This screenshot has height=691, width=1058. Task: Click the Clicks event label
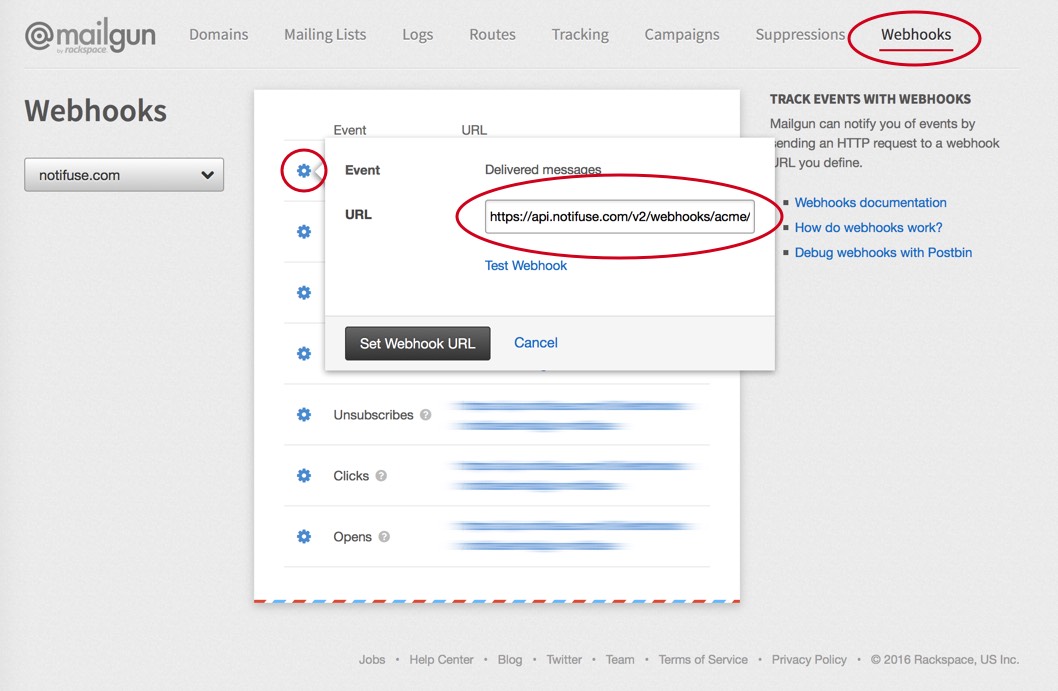(351, 476)
